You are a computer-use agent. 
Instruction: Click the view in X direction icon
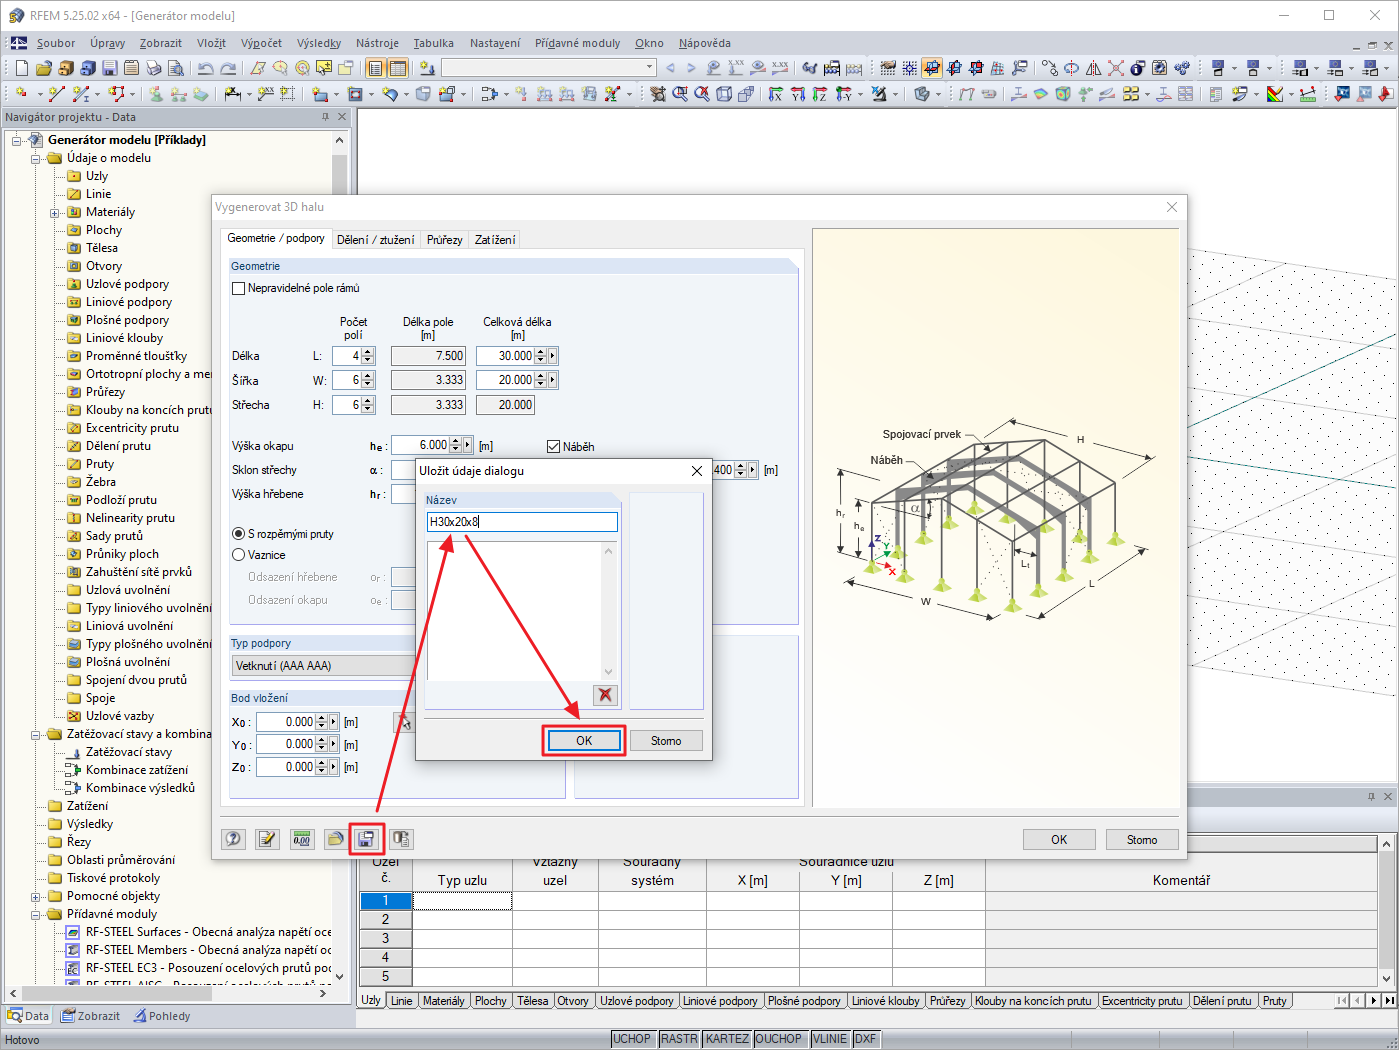776,94
